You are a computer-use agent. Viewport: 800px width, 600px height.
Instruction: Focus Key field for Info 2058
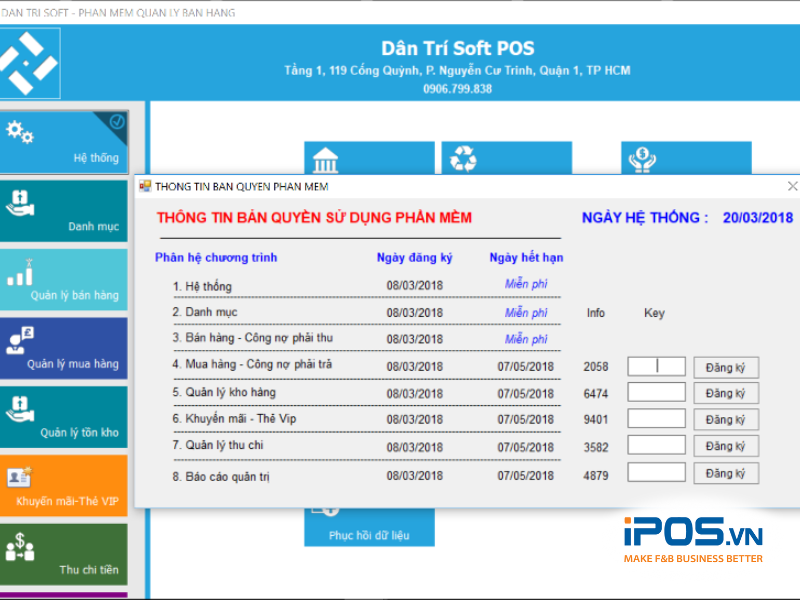point(656,367)
